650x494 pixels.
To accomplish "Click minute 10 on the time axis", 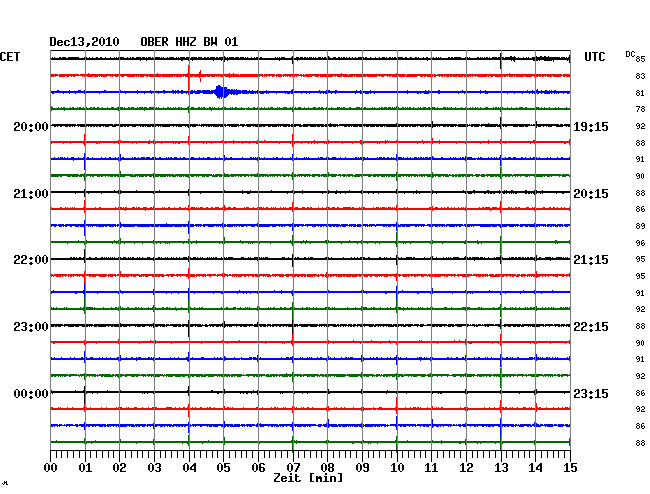I will point(397,467).
